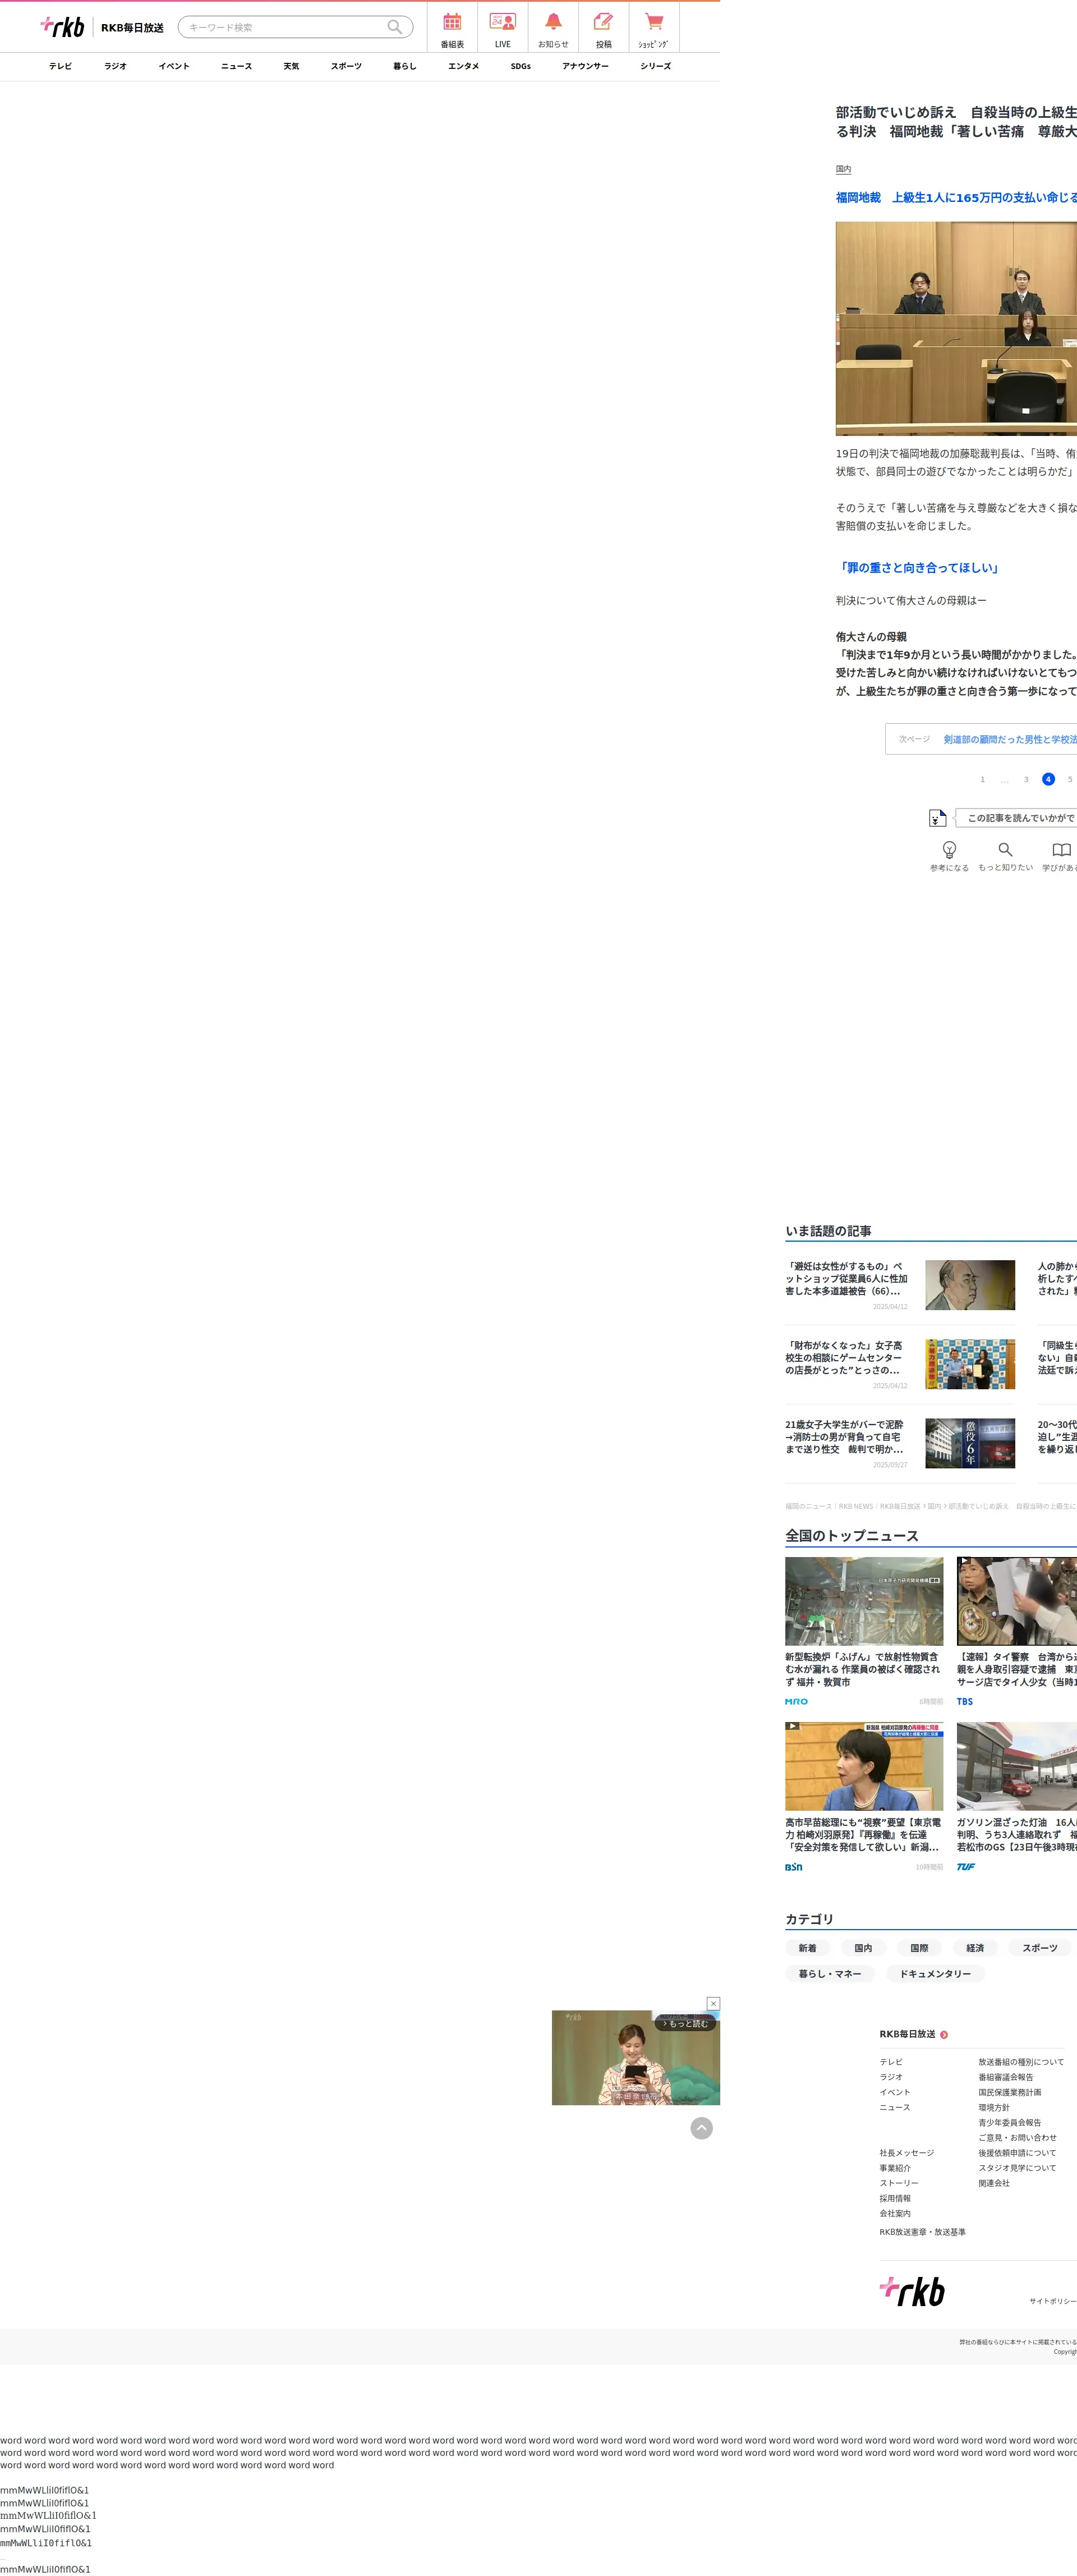Go to pagination page 3
Image resolution: width=1077 pixels, height=2576 pixels.
point(1026,779)
